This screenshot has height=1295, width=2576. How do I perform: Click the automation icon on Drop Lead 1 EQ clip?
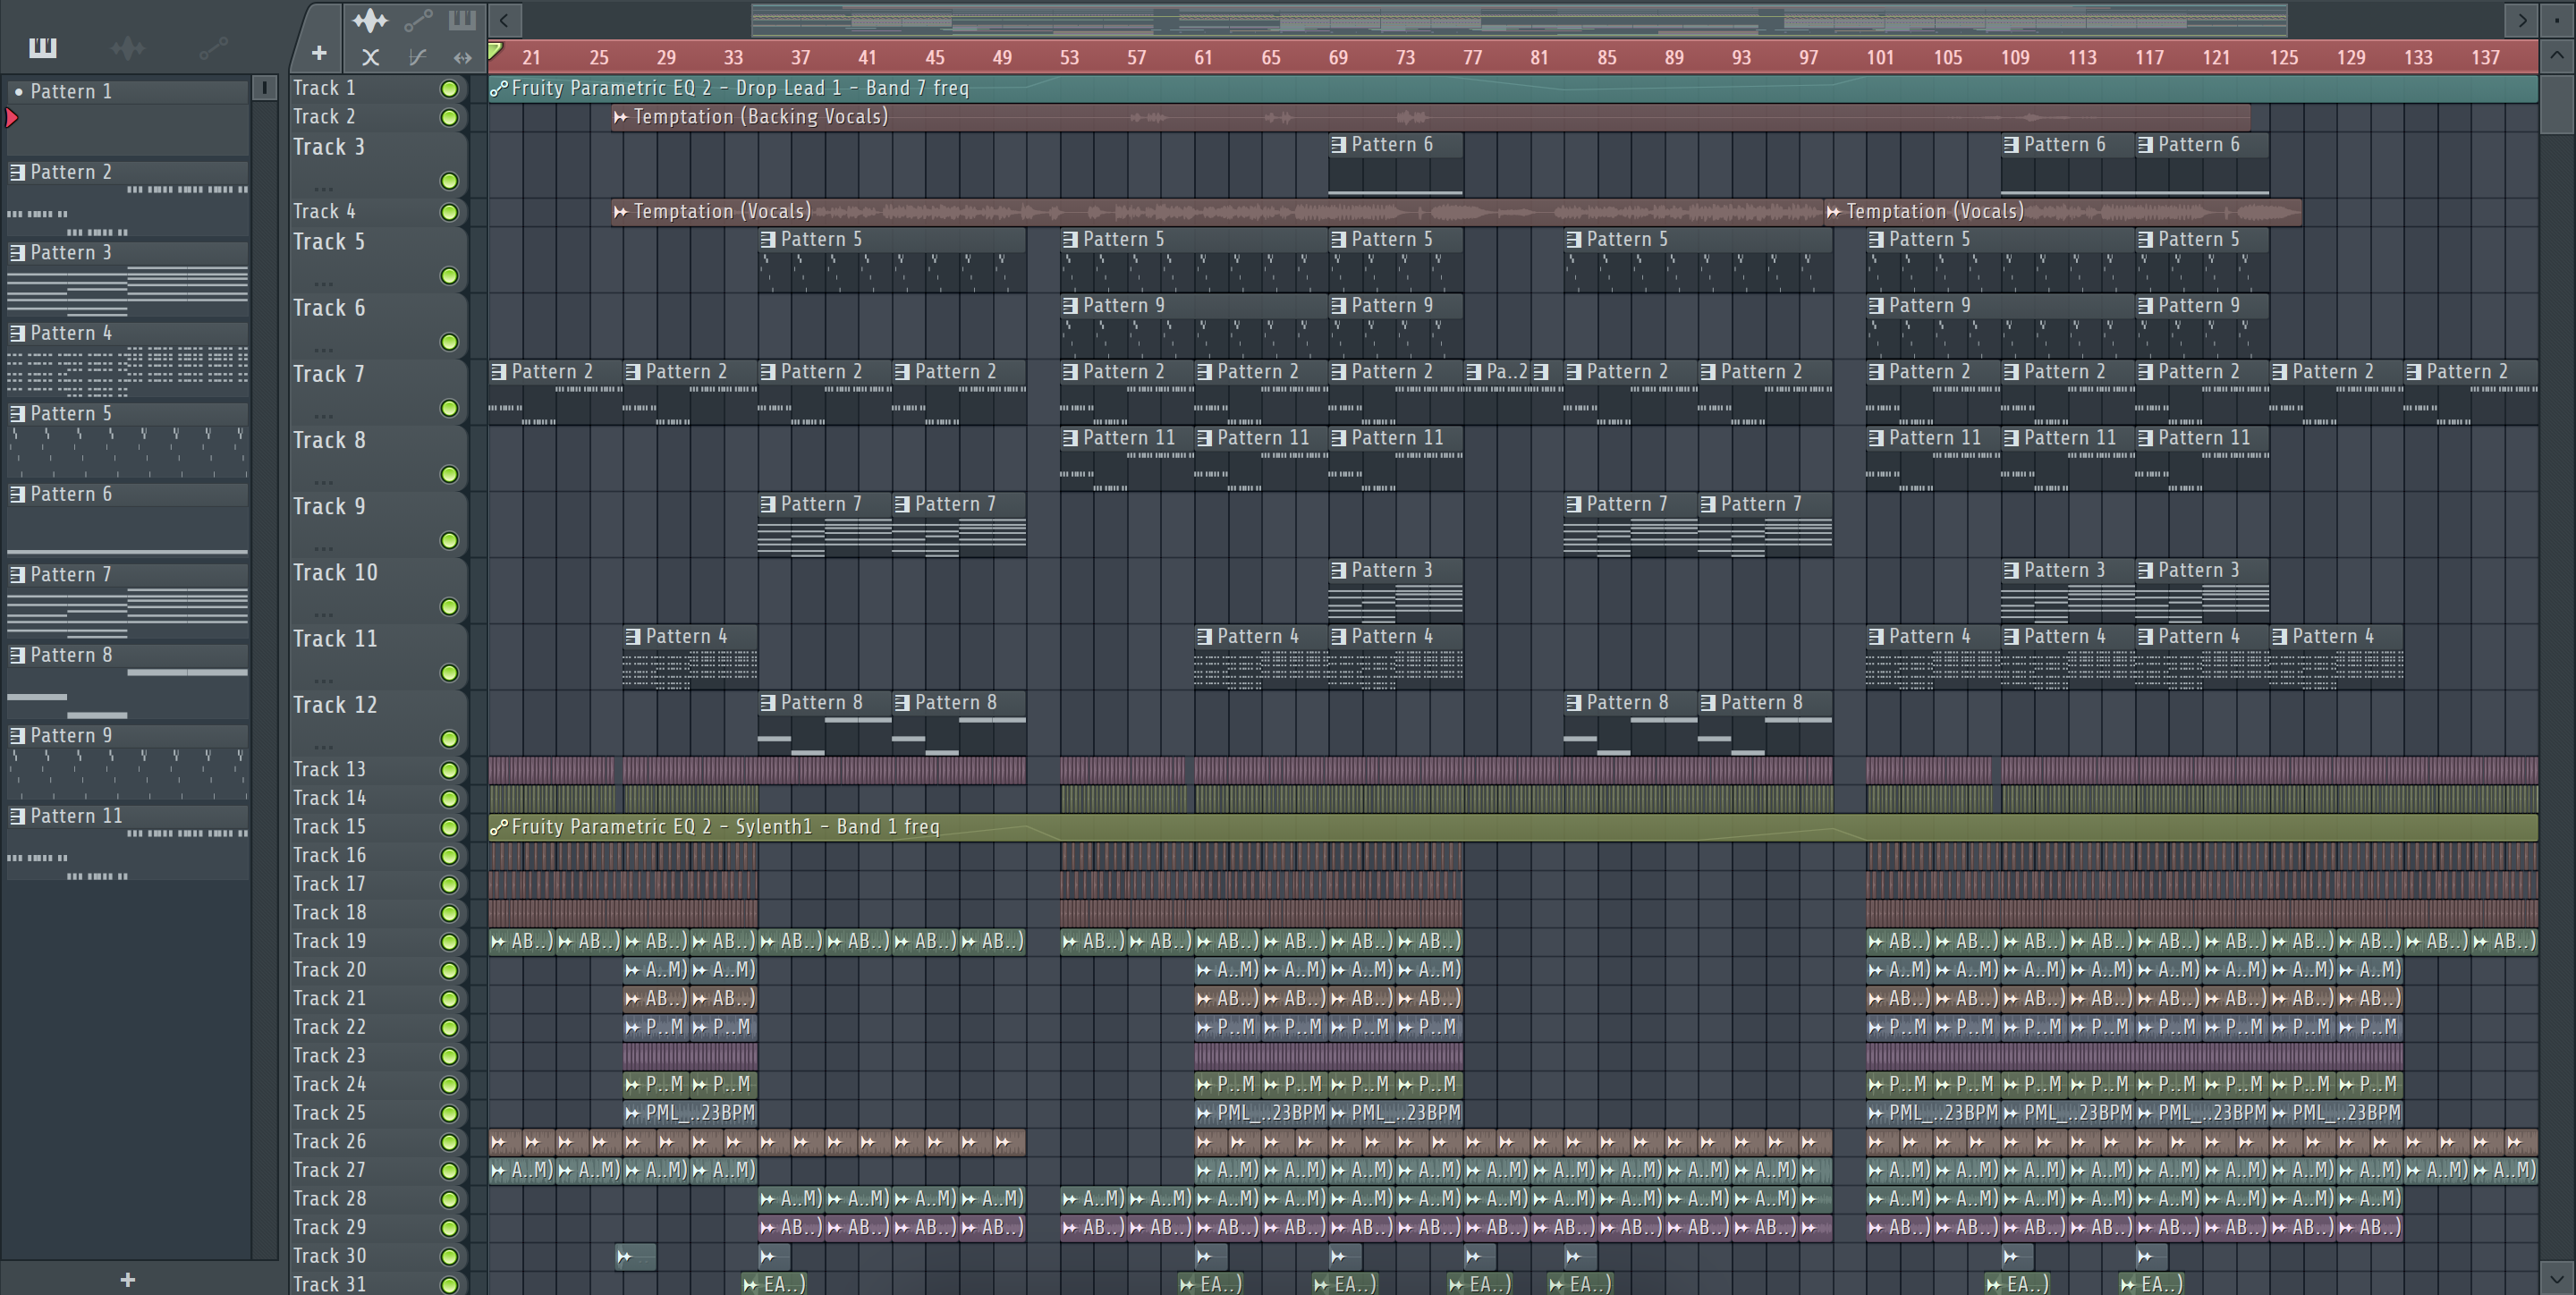pos(499,88)
